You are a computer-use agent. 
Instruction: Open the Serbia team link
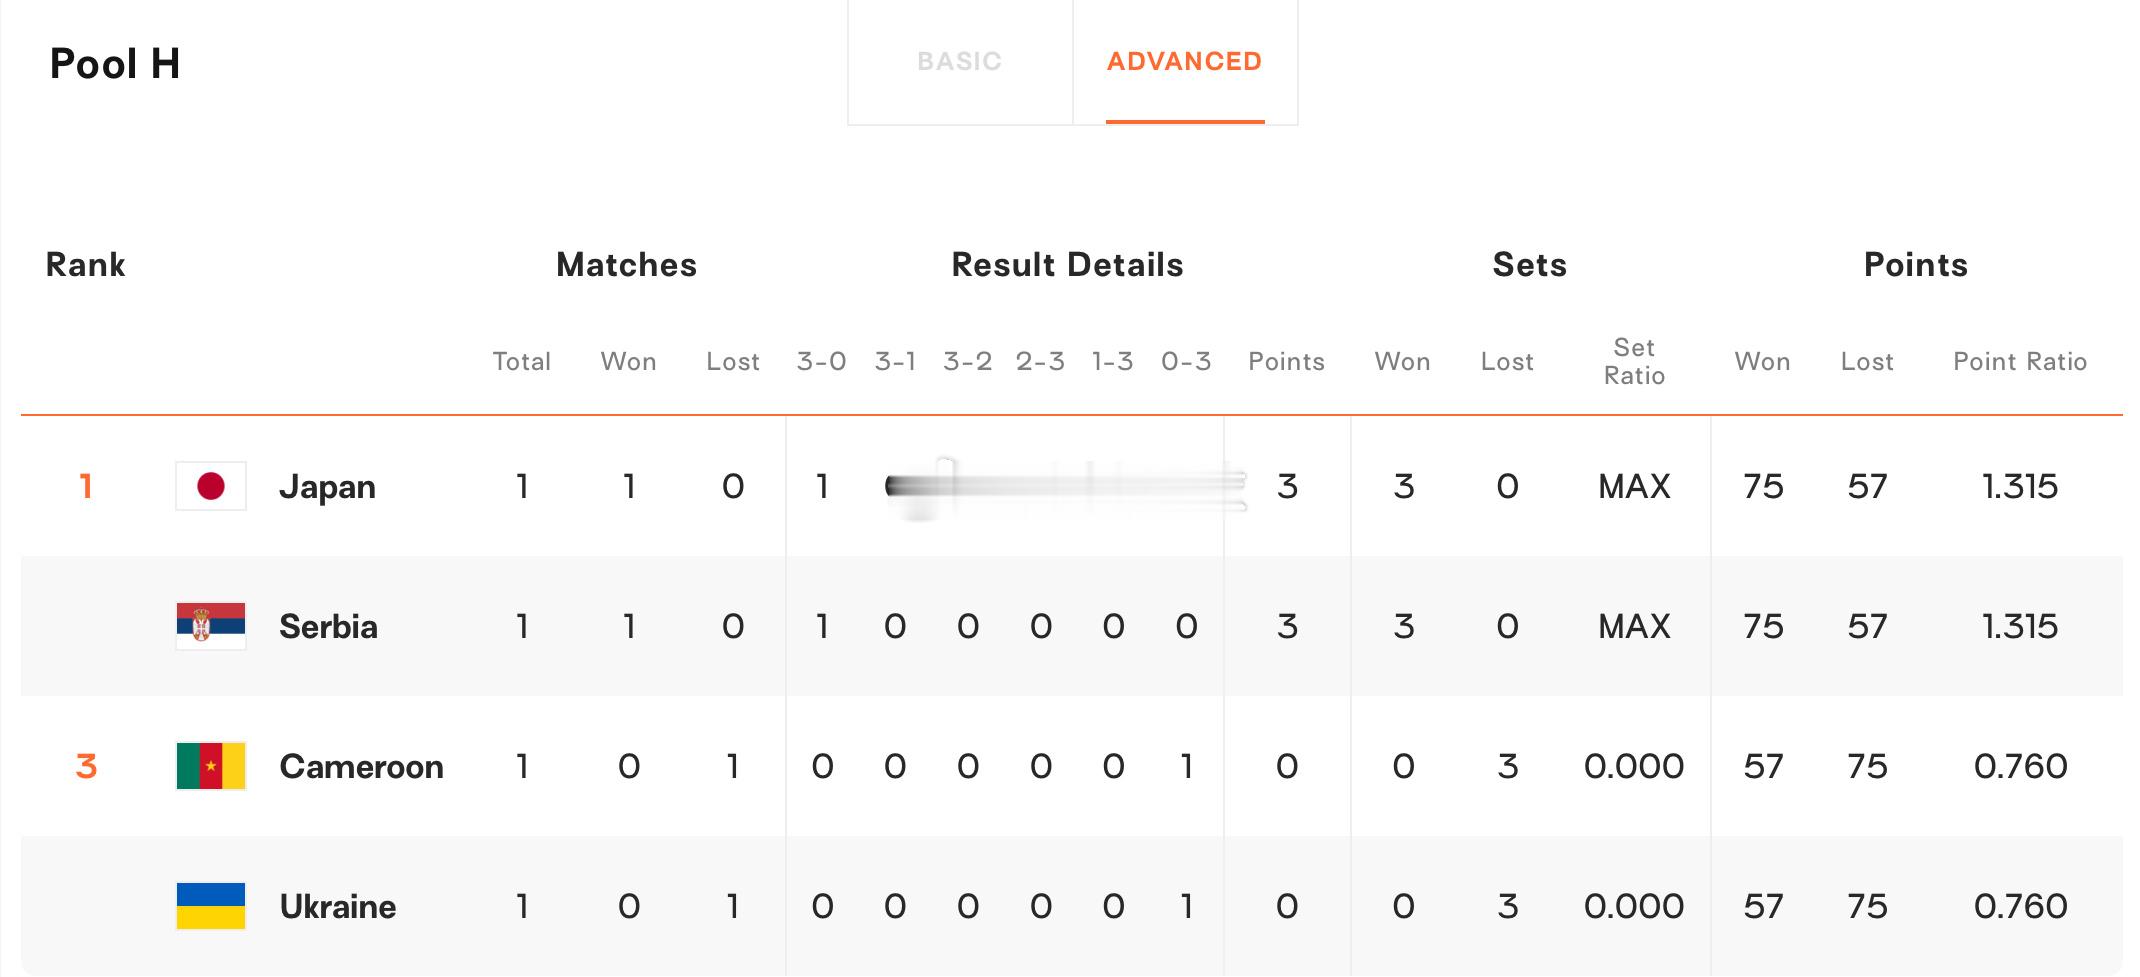pos(329,627)
